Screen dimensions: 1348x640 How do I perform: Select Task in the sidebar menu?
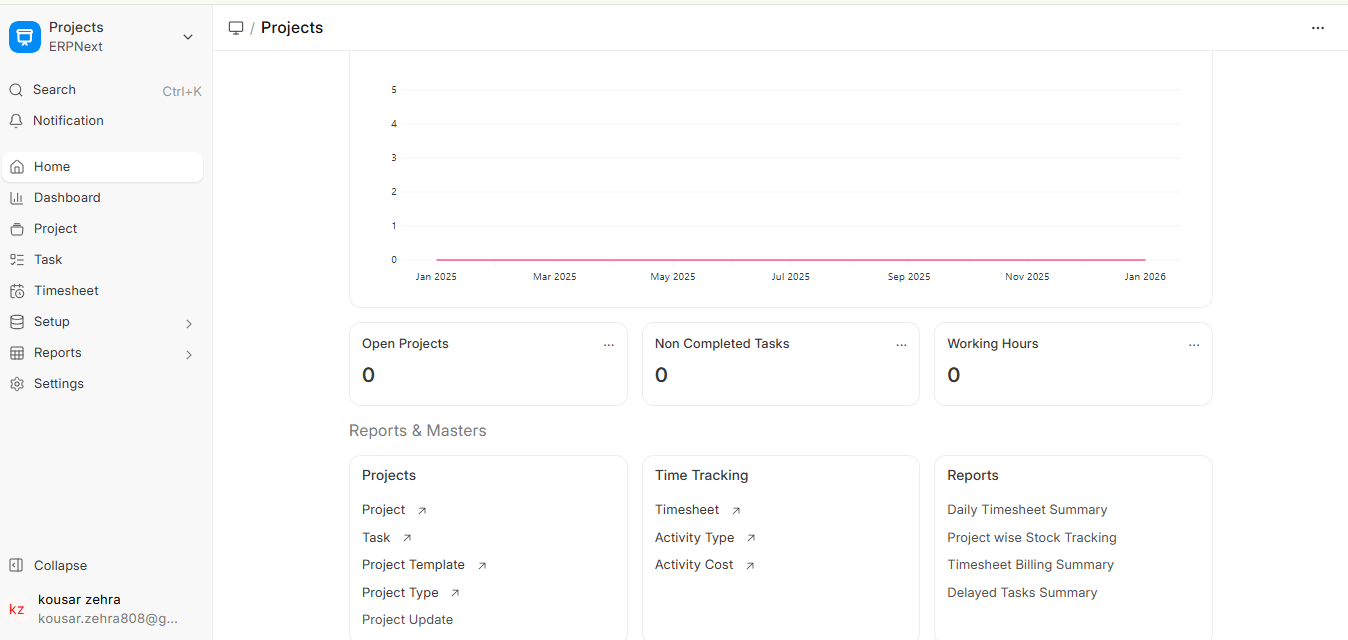tap(102, 260)
